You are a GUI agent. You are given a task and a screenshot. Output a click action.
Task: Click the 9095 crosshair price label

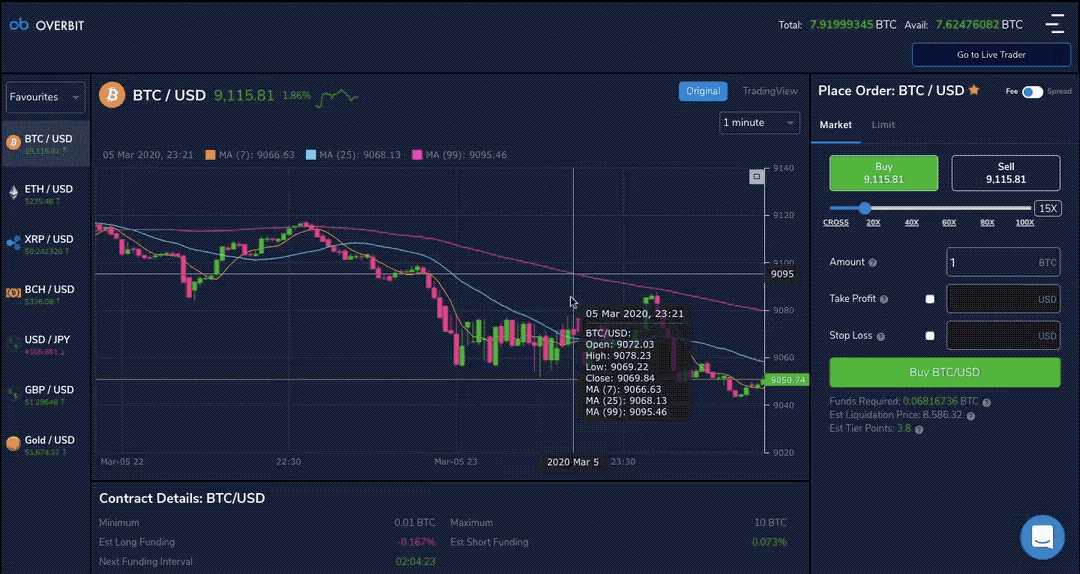pos(782,274)
